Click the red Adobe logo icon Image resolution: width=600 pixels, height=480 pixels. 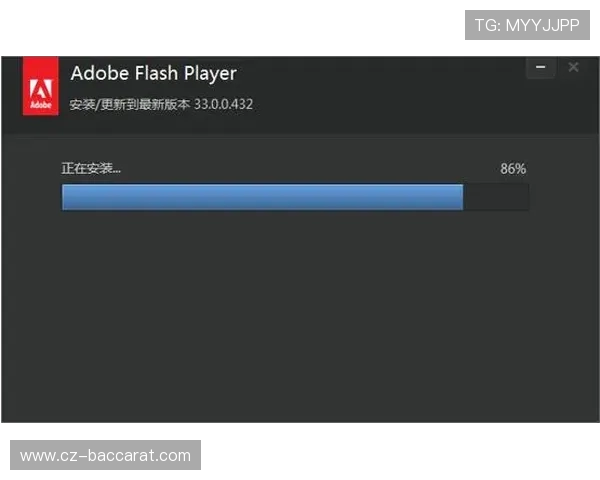(x=41, y=88)
